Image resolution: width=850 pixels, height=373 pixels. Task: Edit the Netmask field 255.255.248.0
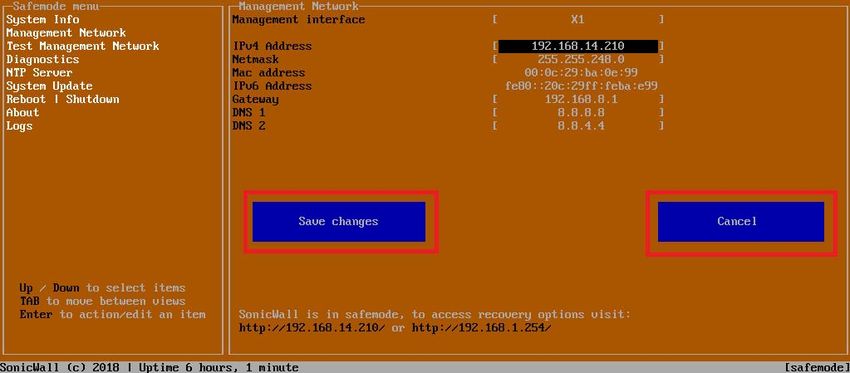(578, 59)
